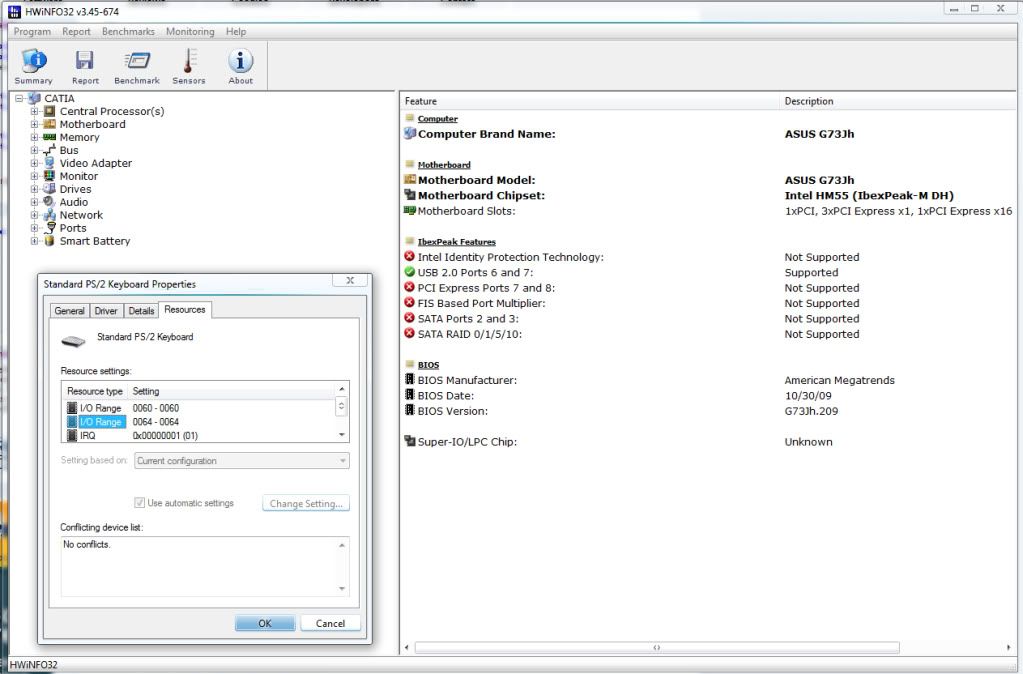The width and height of the screenshot is (1023, 674).
Task: Click red X icon for SATA RAID 0/1/5/10
Action: (410, 333)
